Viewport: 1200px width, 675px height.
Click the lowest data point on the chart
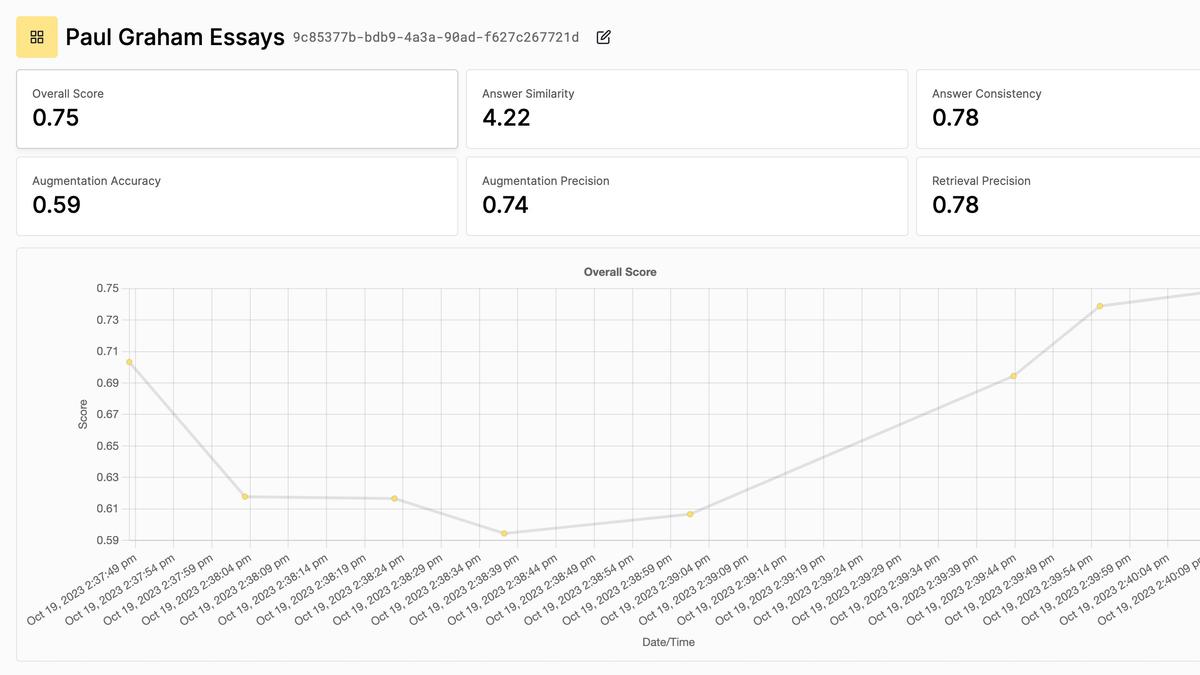pos(504,533)
